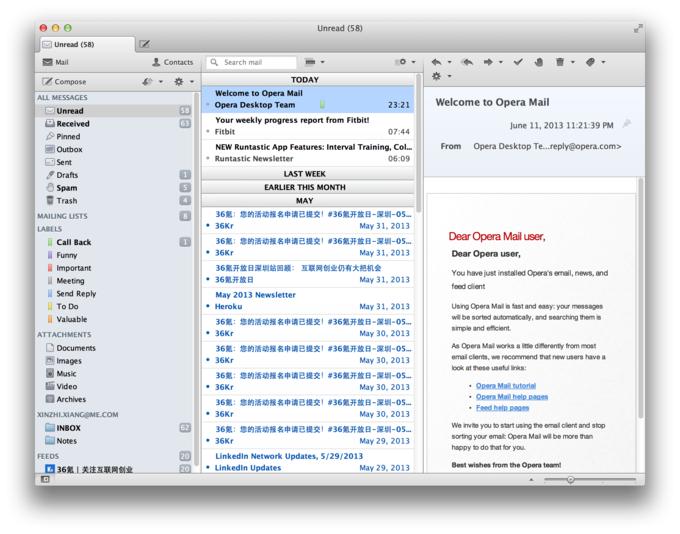Screen dimensions: 680x534
Task: Open check mail dropdown arrow beside Compose
Action: point(160,82)
